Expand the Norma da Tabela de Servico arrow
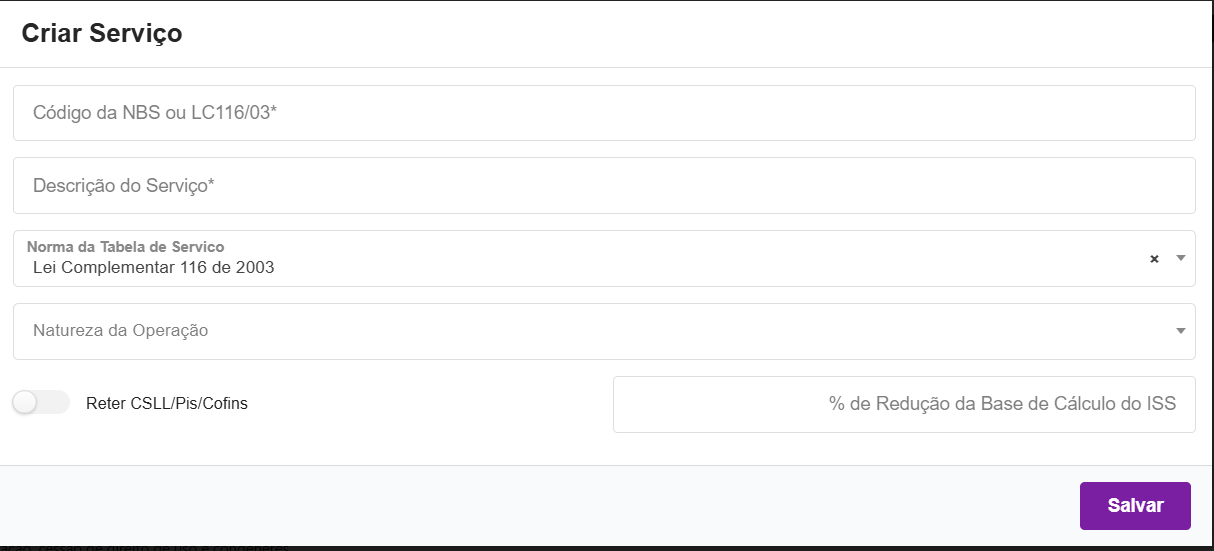Viewport: 1214px width, 551px height. [1180, 258]
